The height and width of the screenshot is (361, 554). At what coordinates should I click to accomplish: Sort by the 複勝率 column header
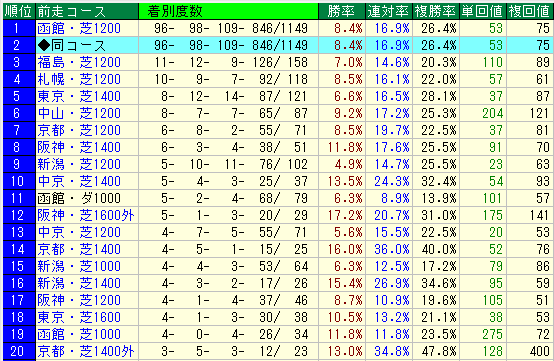[435, 11]
